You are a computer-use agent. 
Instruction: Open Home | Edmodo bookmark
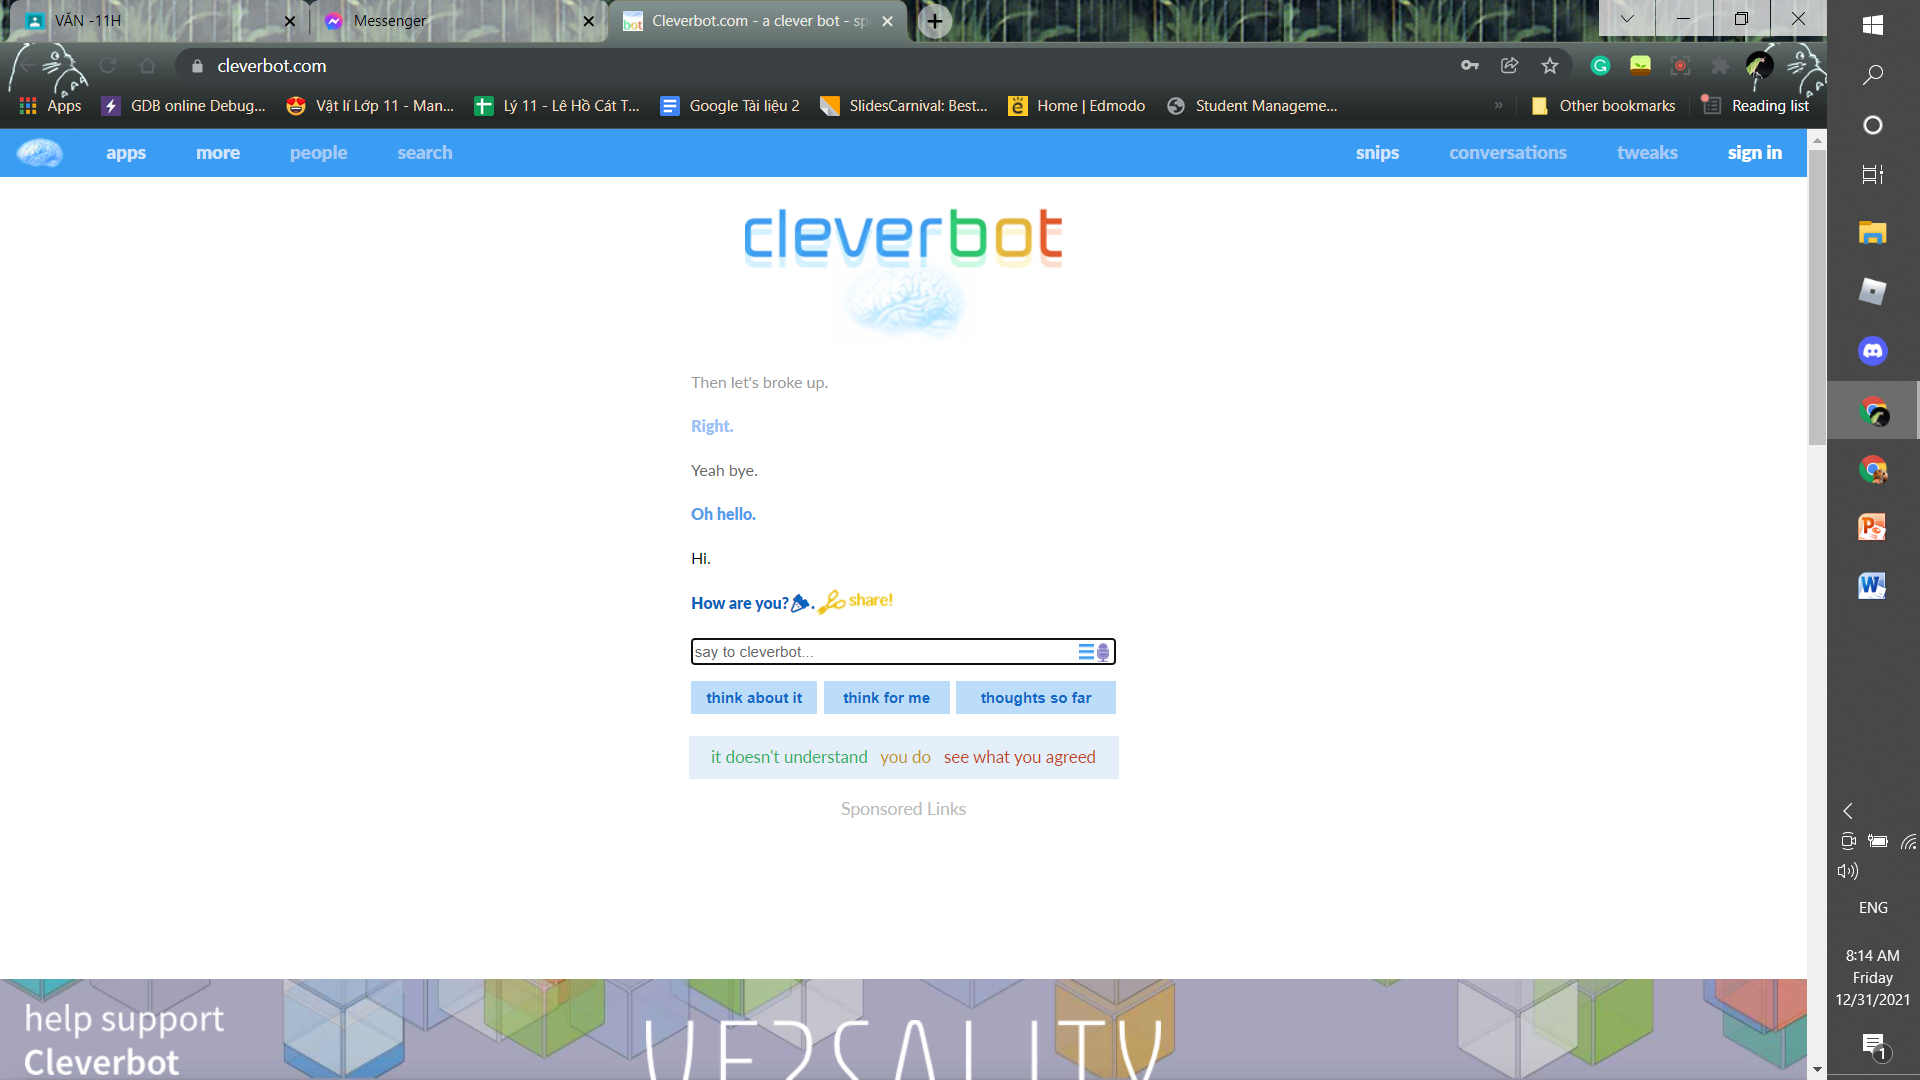pos(1077,106)
